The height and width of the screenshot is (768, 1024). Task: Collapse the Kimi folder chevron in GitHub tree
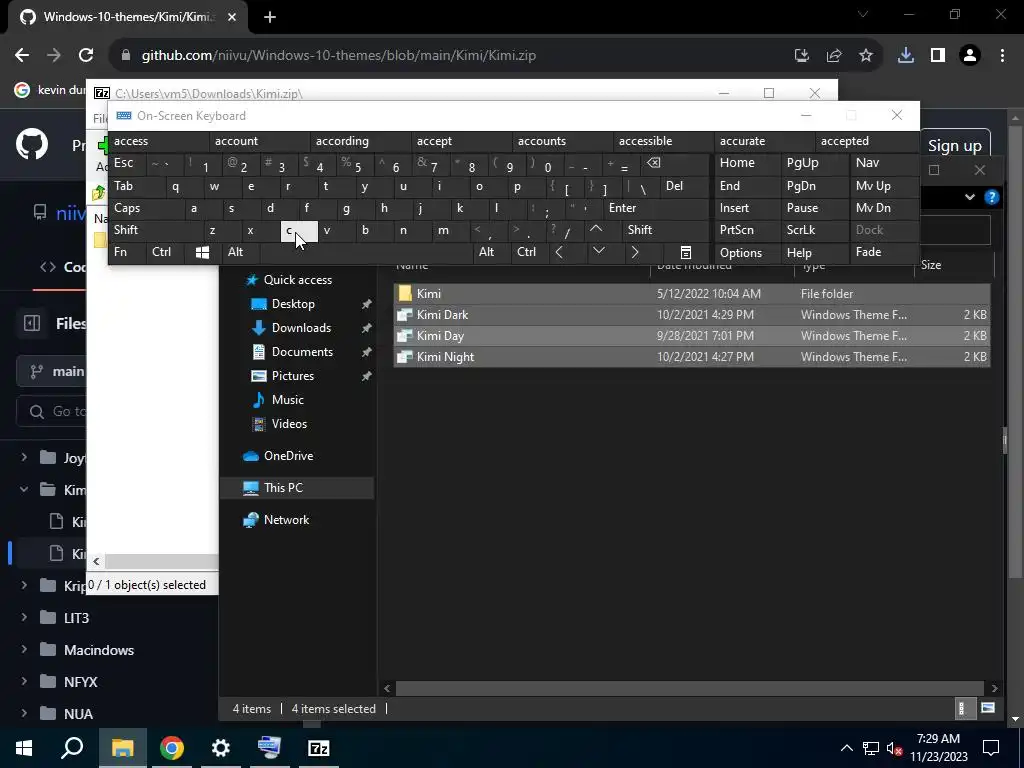[24, 489]
